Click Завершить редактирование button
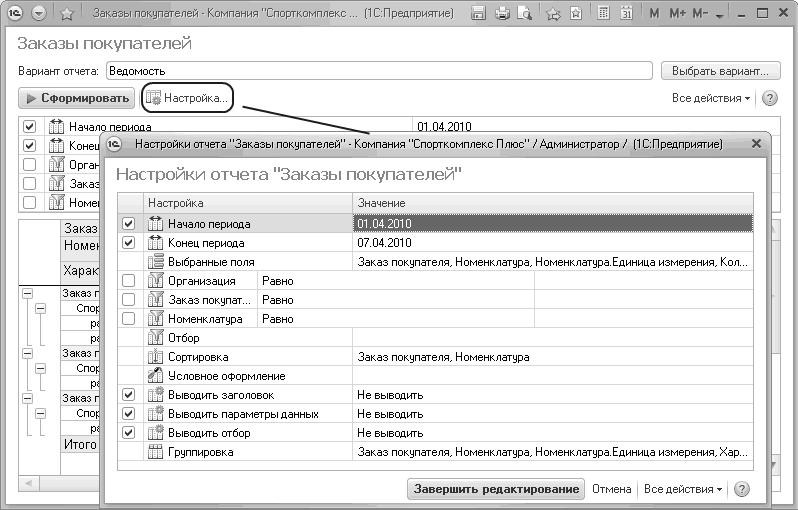The width and height of the screenshot is (798, 510). (496, 489)
